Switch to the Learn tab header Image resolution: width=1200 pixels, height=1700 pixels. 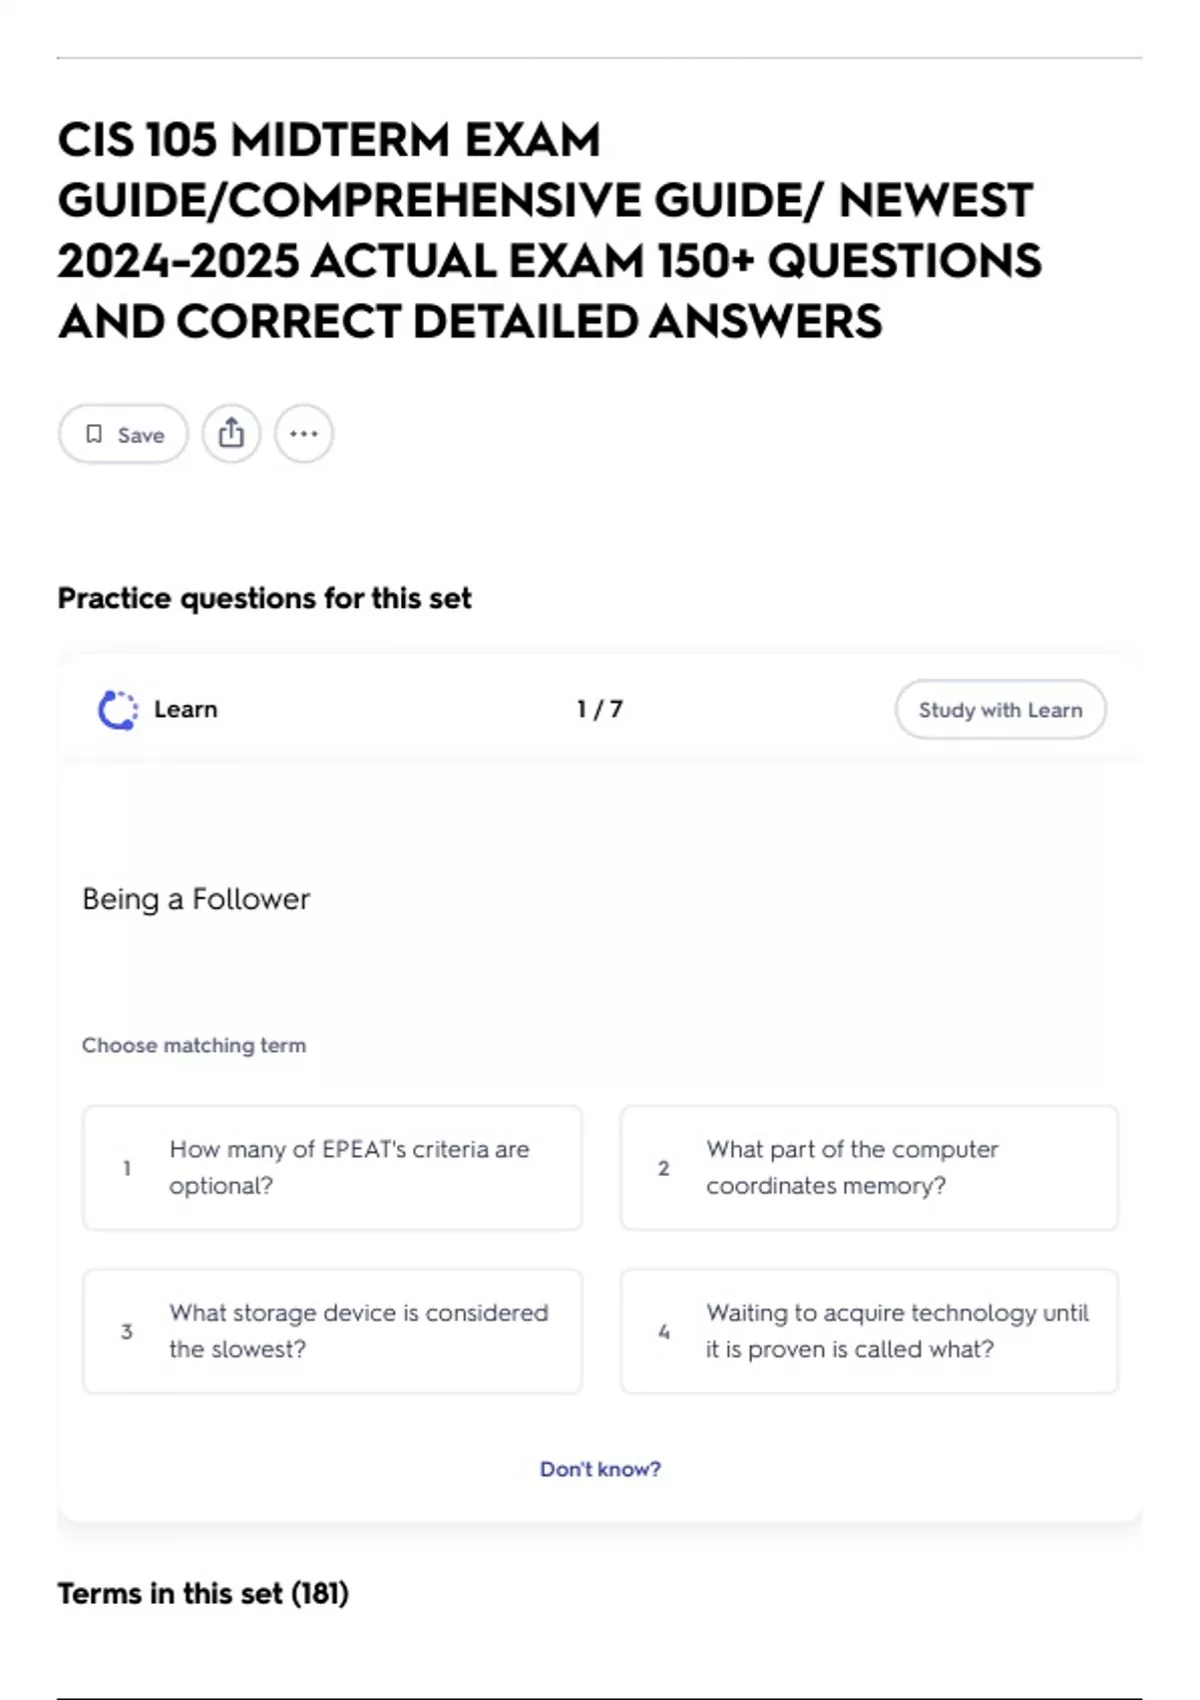coord(185,709)
